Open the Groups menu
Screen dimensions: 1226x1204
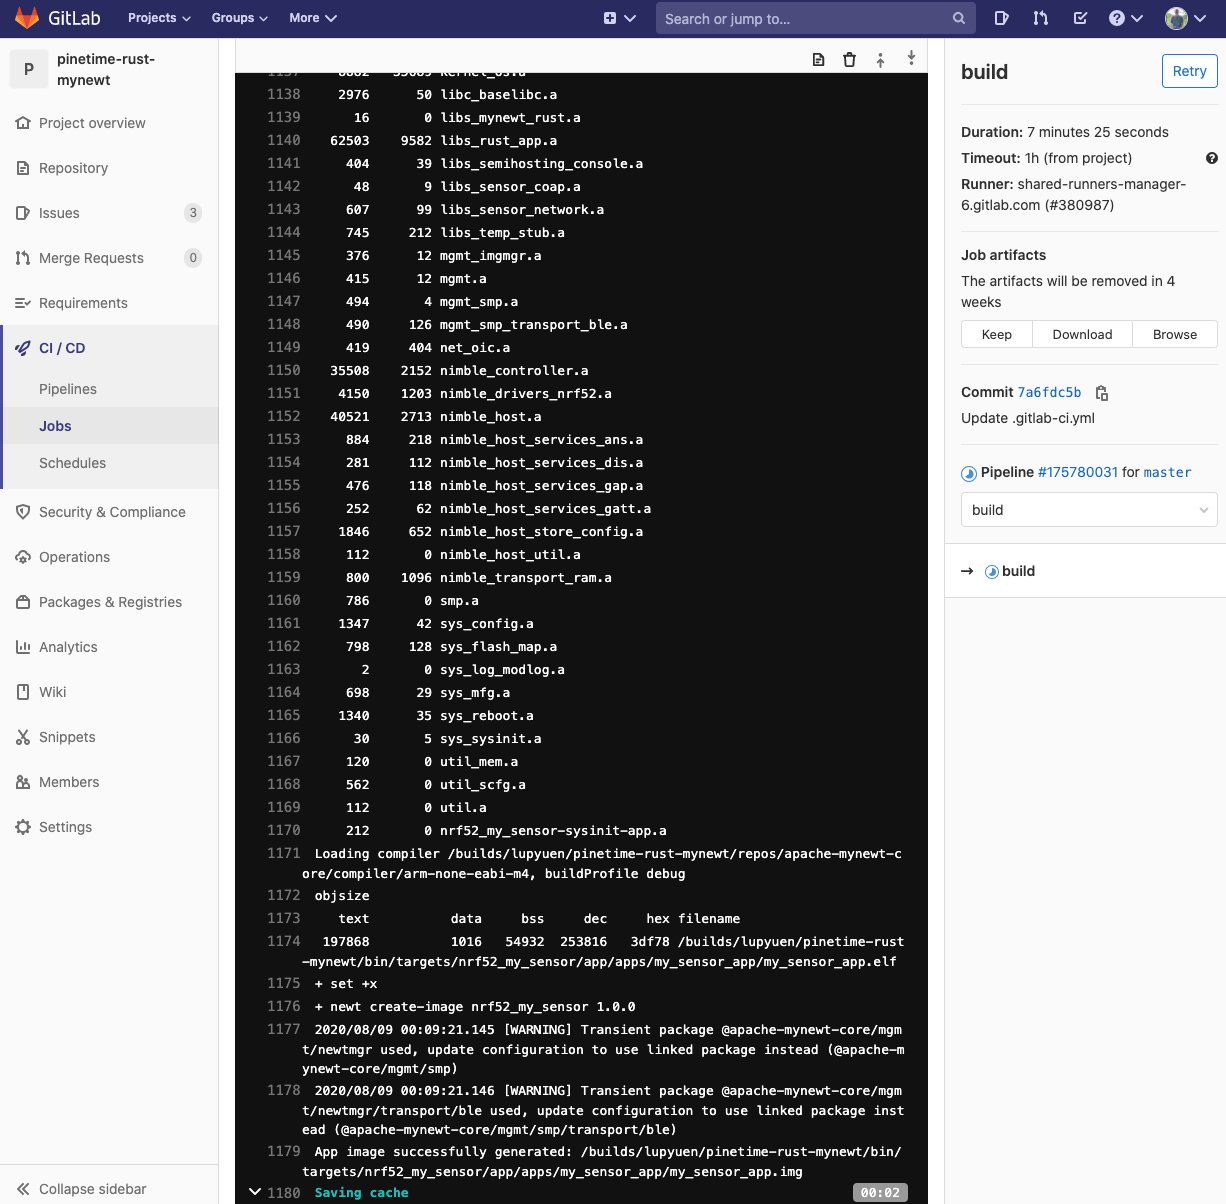pos(239,18)
